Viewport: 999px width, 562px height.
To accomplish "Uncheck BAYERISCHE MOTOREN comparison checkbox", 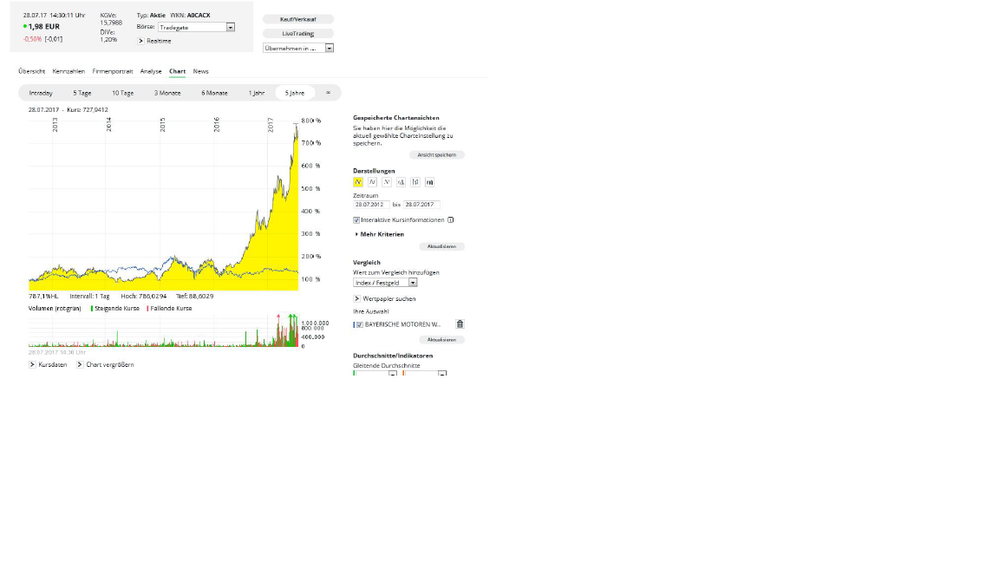I will click(x=359, y=325).
